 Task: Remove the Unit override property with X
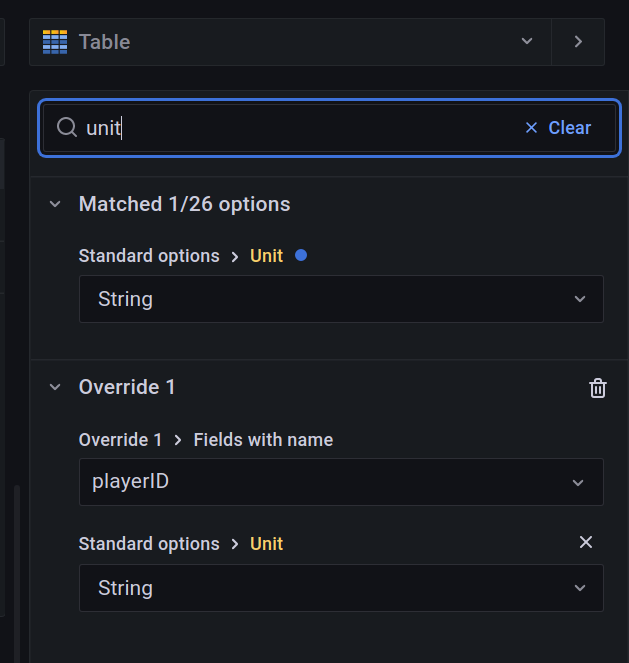pyautogui.click(x=586, y=542)
